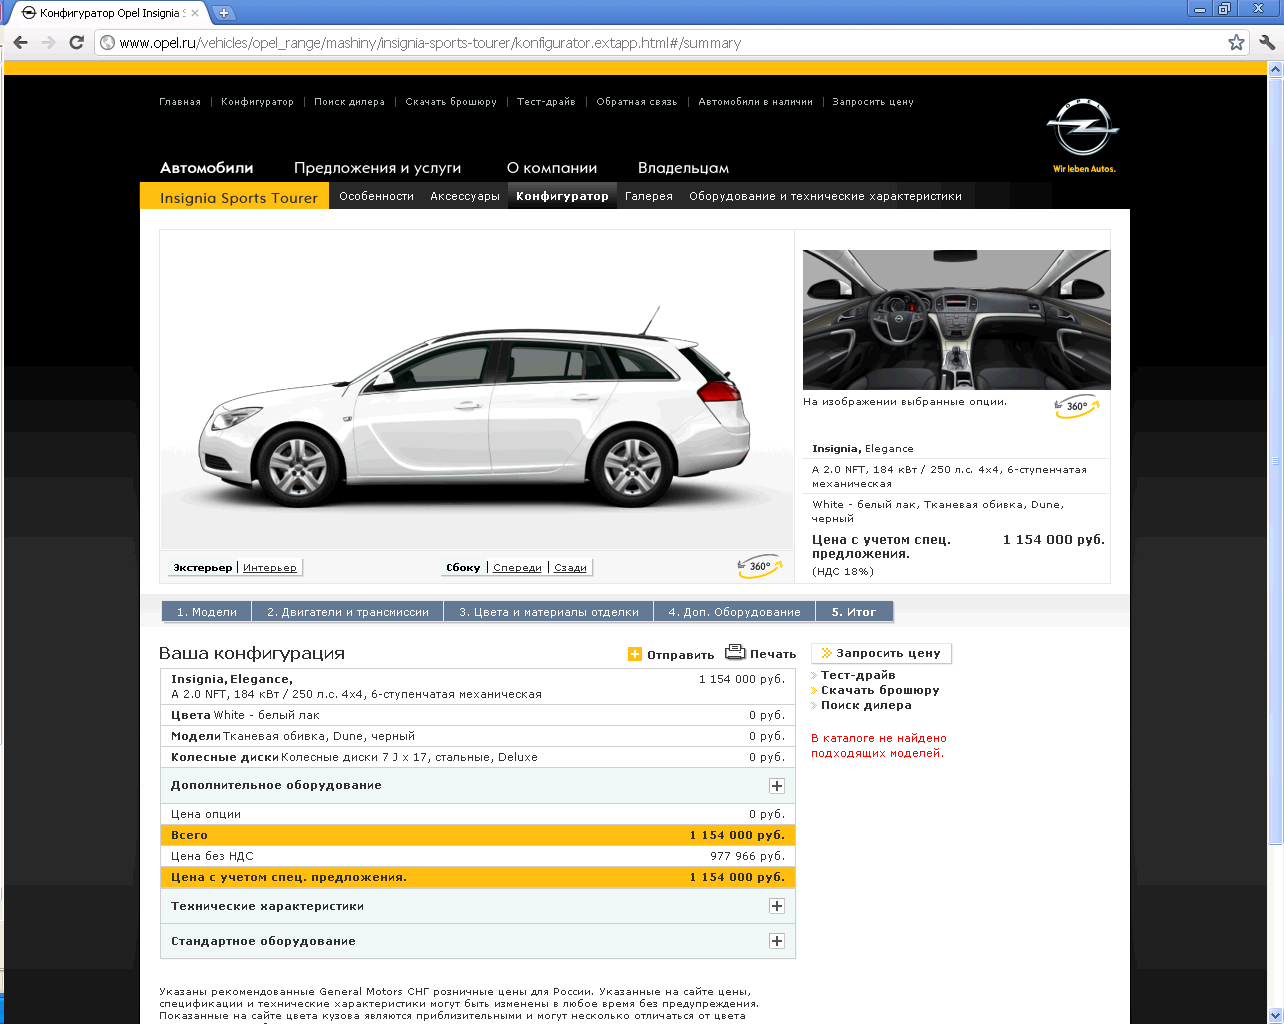The width and height of the screenshot is (1284, 1024).
Task: Click the sidebar Тест-драйв link
Action: pos(858,675)
